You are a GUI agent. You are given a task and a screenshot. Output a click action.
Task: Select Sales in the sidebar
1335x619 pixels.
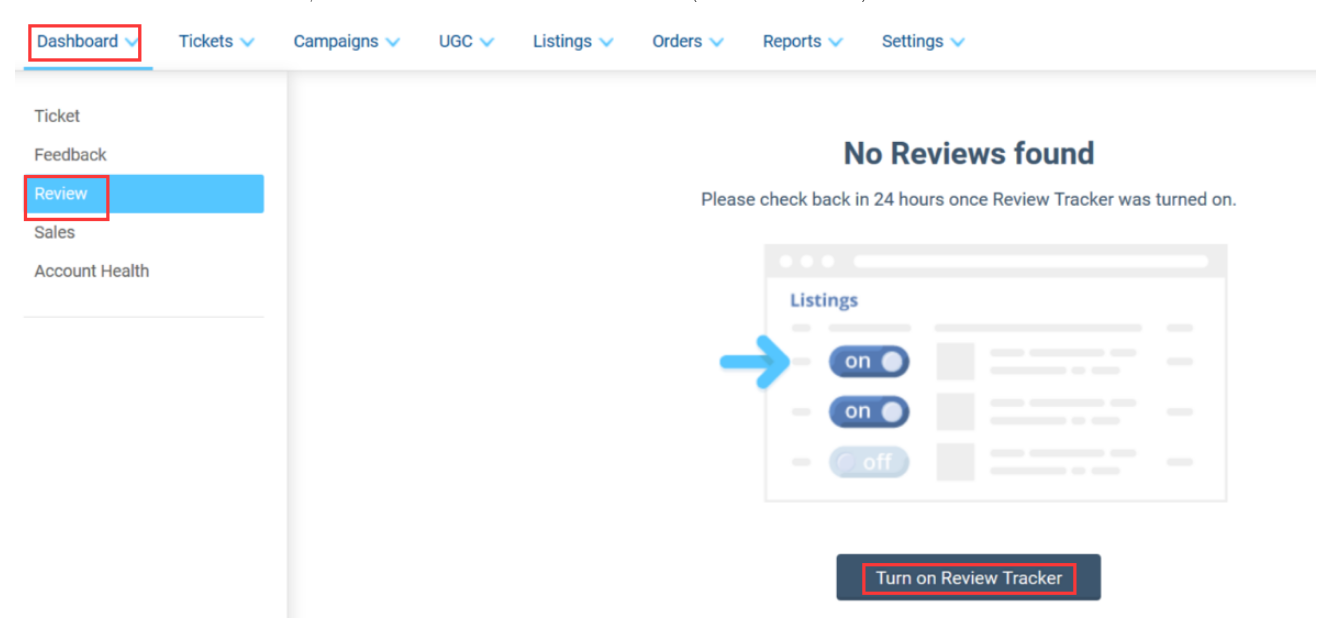coord(54,232)
